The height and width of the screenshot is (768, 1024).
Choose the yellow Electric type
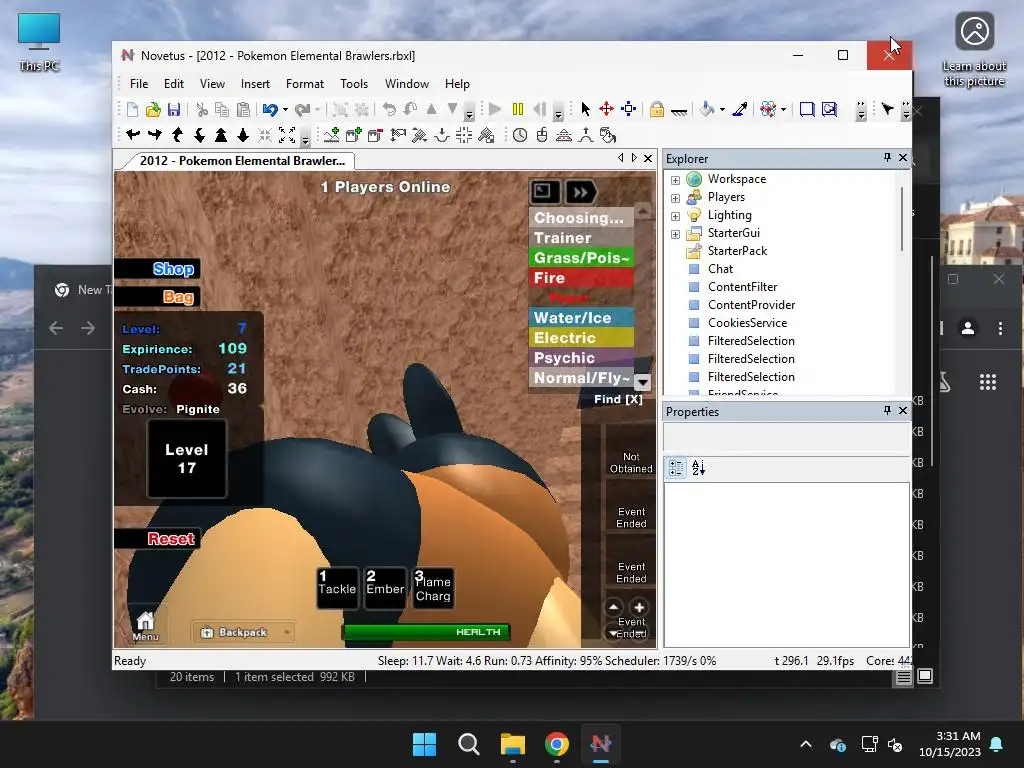(581, 338)
